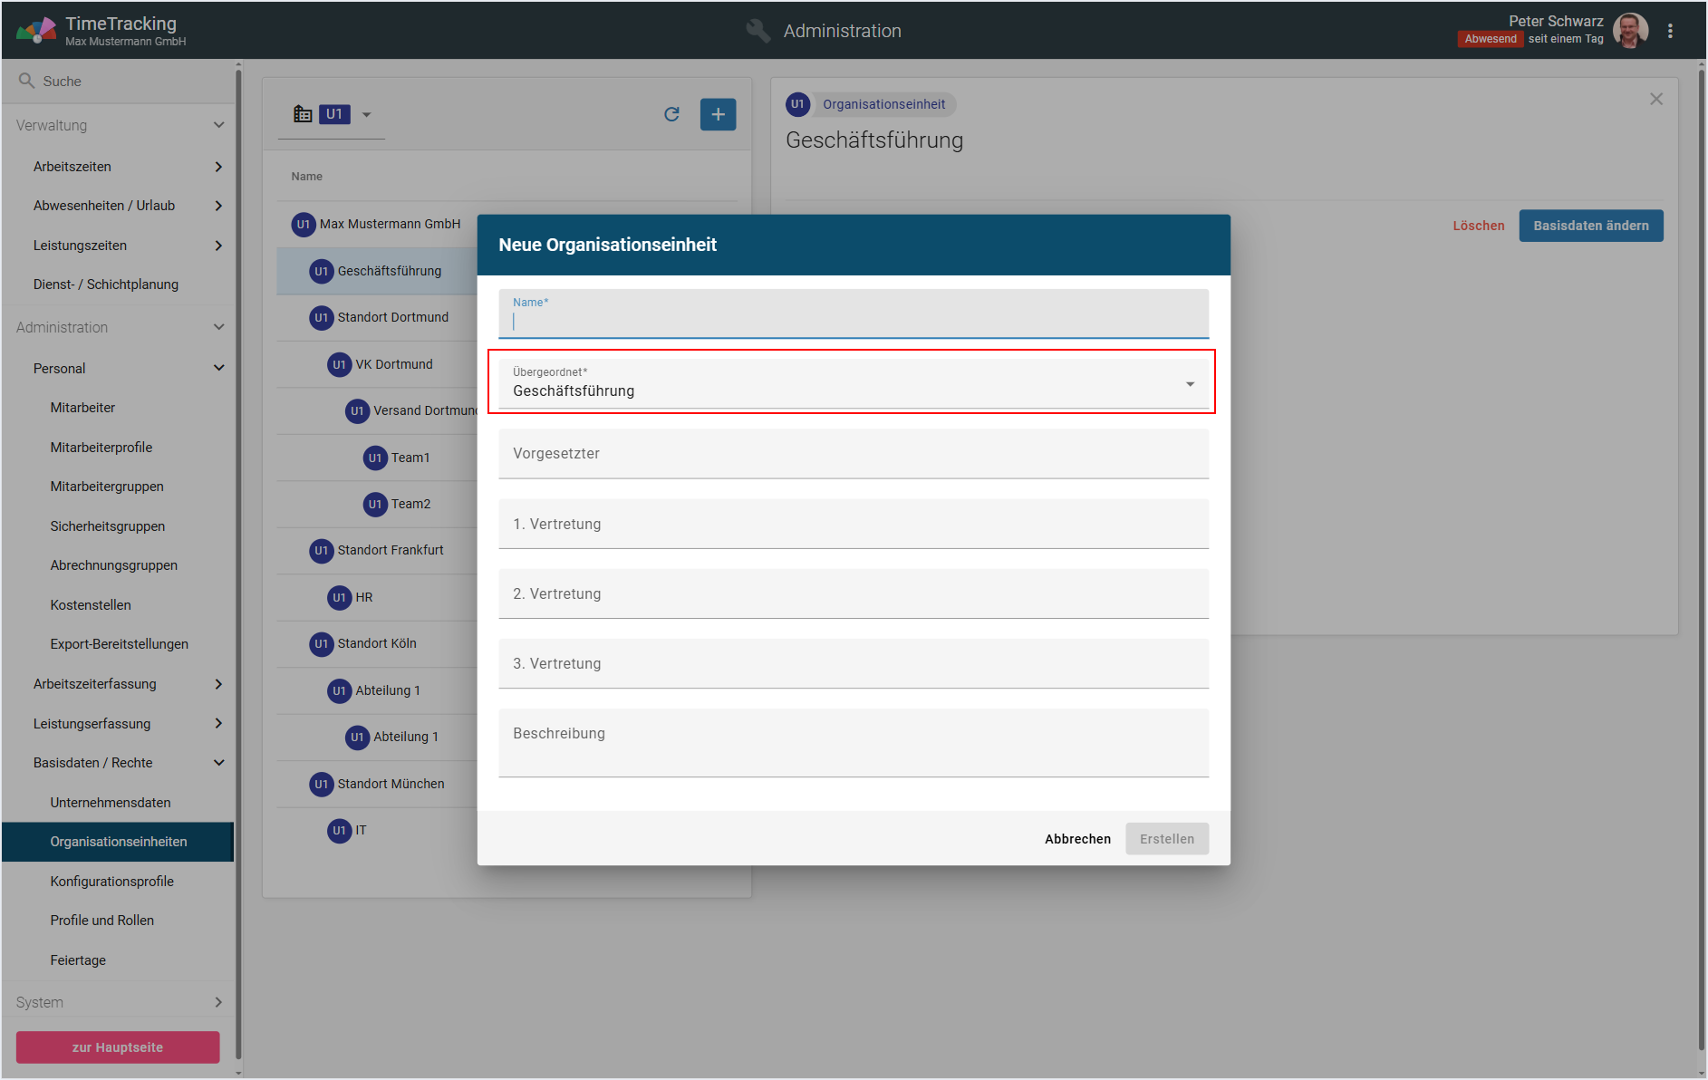Click the zur Hauptseite button
1708x1080 pixels.
117,1047
